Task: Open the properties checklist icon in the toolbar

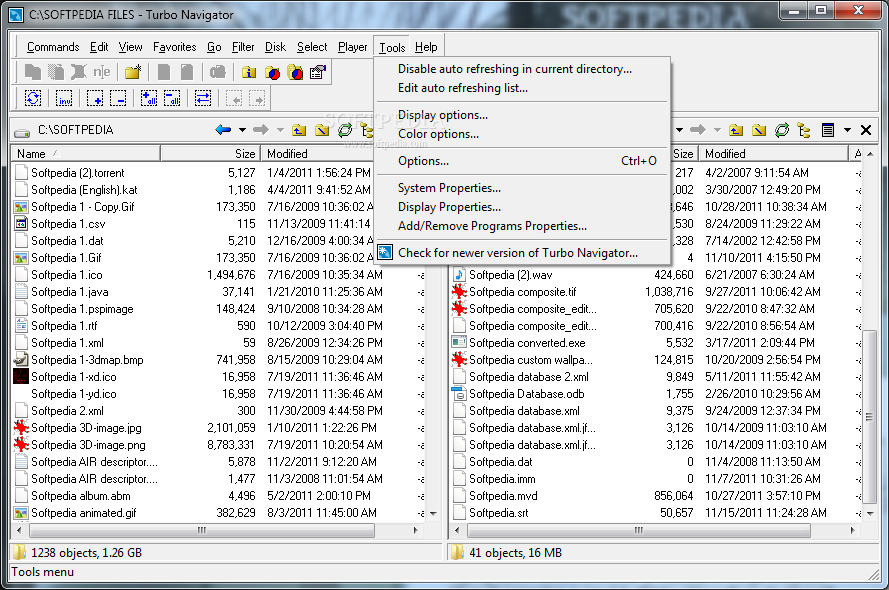Action: (x=318, y=72)
